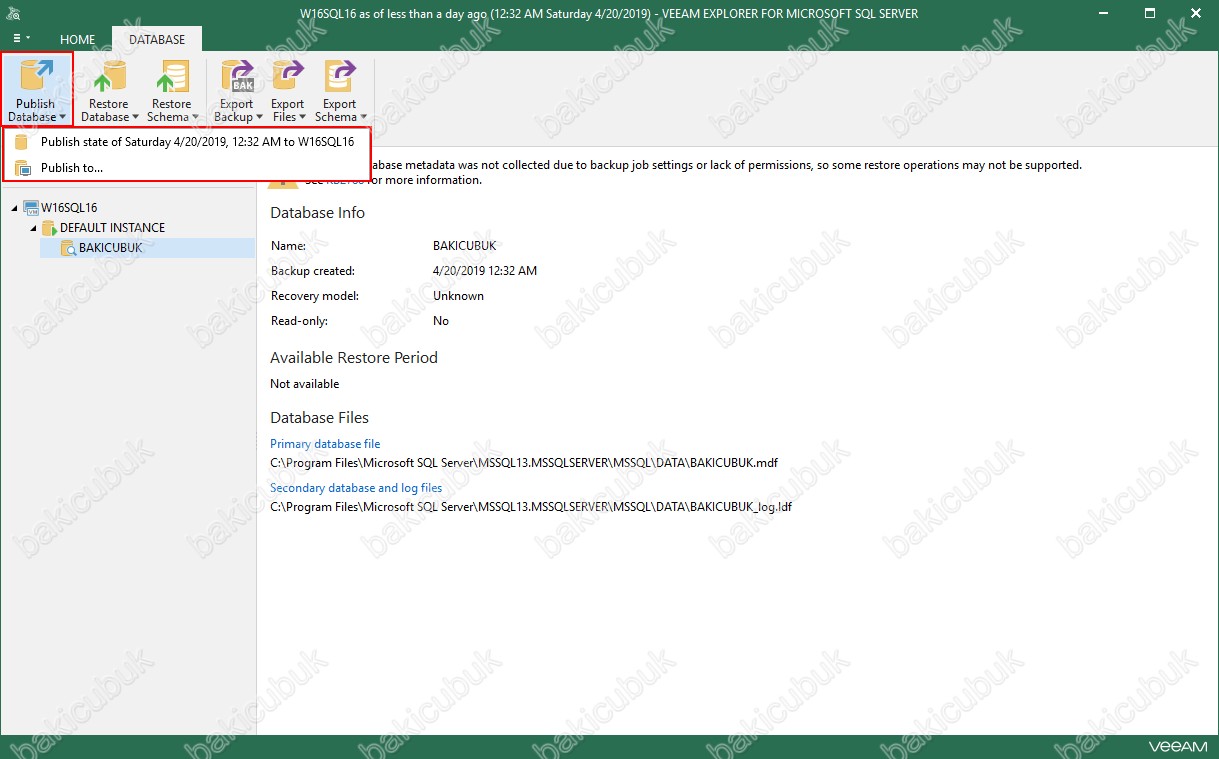The width and height of the screenshot is (1219, 759).
Task: Click the Export Files ribbon icon
Action: (288, 76)
